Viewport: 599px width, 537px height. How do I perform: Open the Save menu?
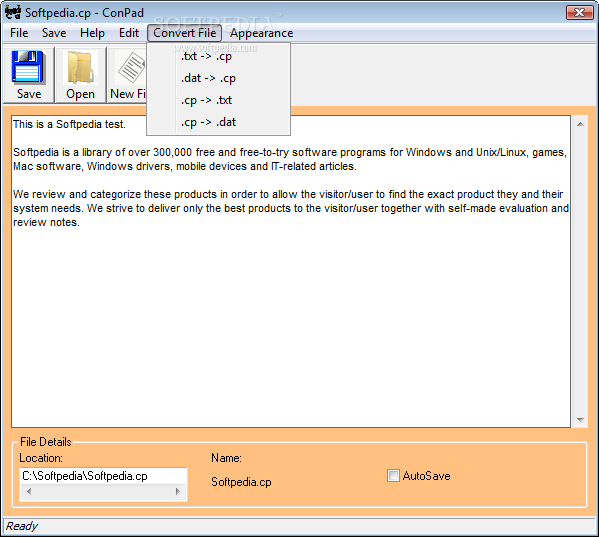point(54,33)
